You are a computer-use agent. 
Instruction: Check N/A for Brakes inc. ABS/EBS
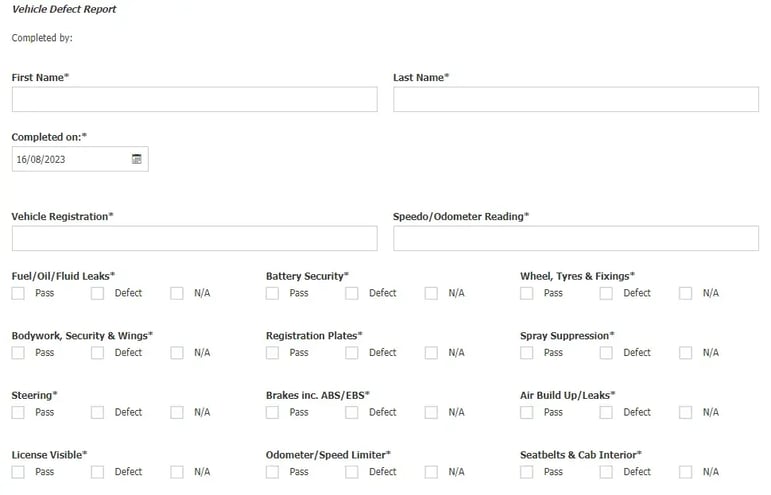click(x=431, y=412)
